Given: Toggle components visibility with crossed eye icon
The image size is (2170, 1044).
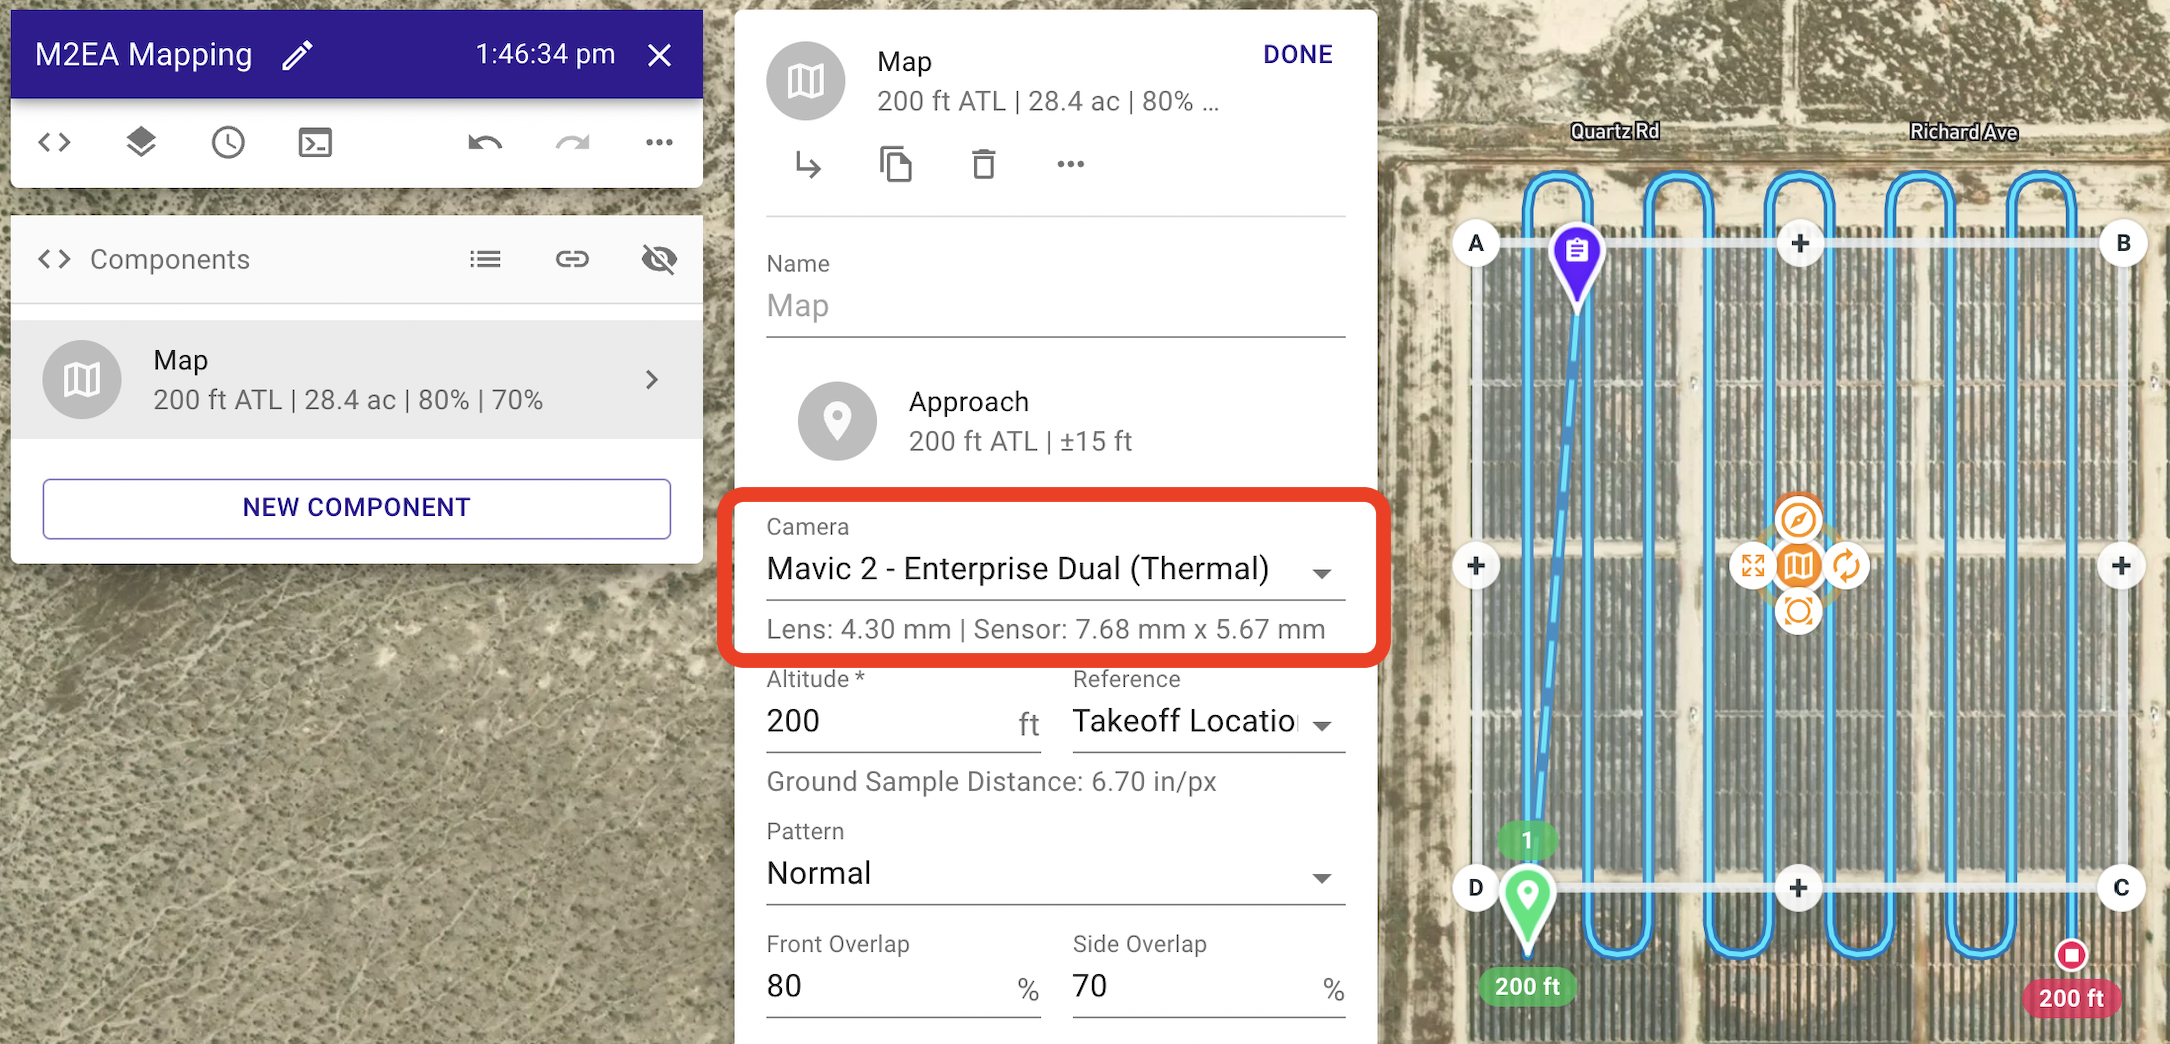Looking at the screenshot, I should click(659, 260).
